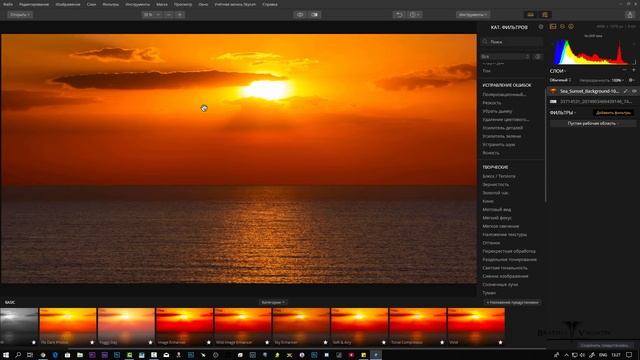640x360 pixels.
Task: Click the Добавить фильтры button
Action: click(613, 113)
